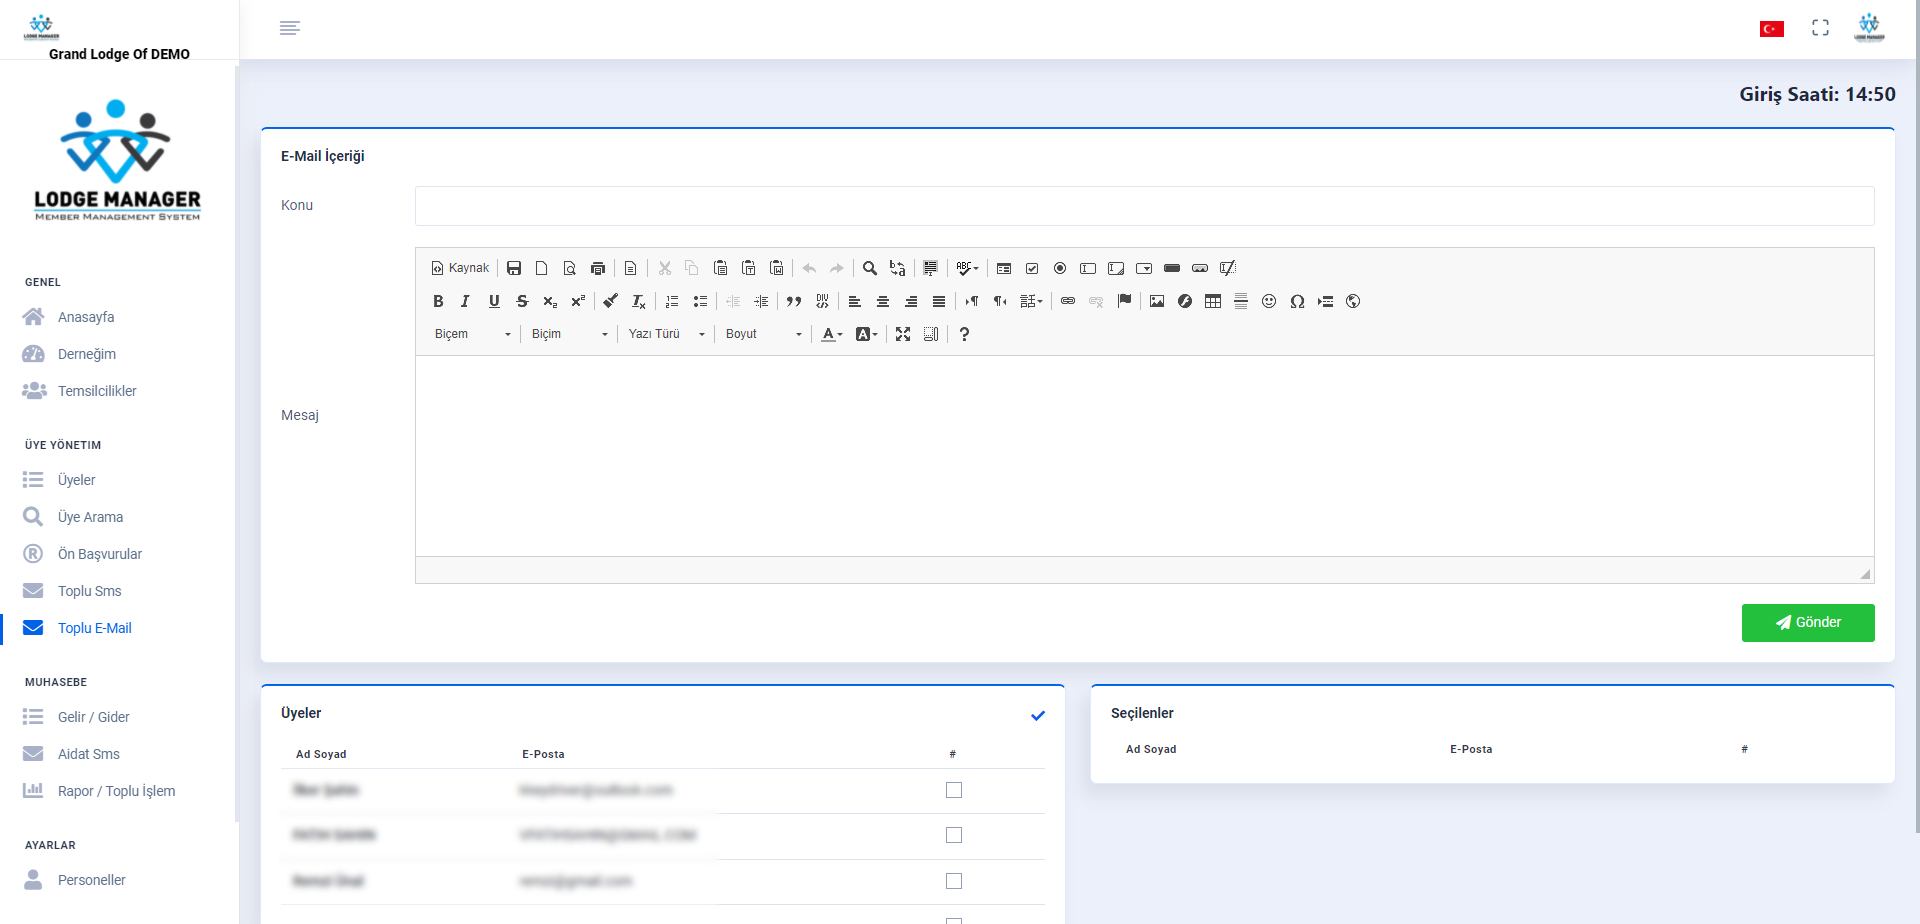The height and width of the screenshot is (924, 1920).
Task: Insert a smiley emoticon
Action: 1269,301
